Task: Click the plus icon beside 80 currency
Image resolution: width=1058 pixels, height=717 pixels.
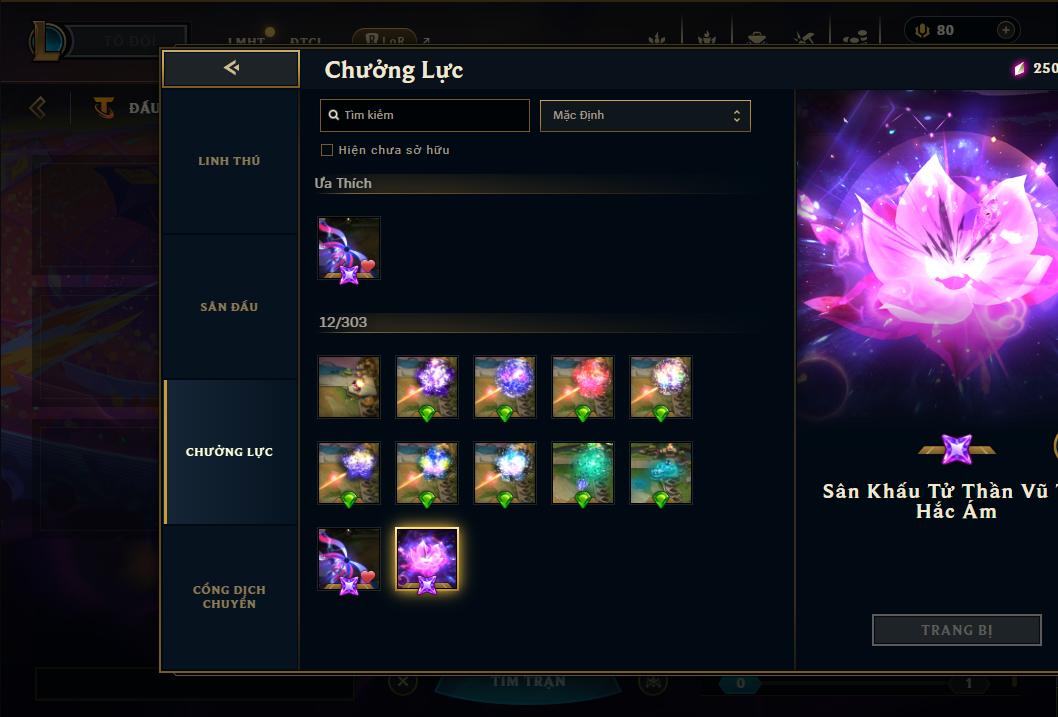Action: 1005,30
